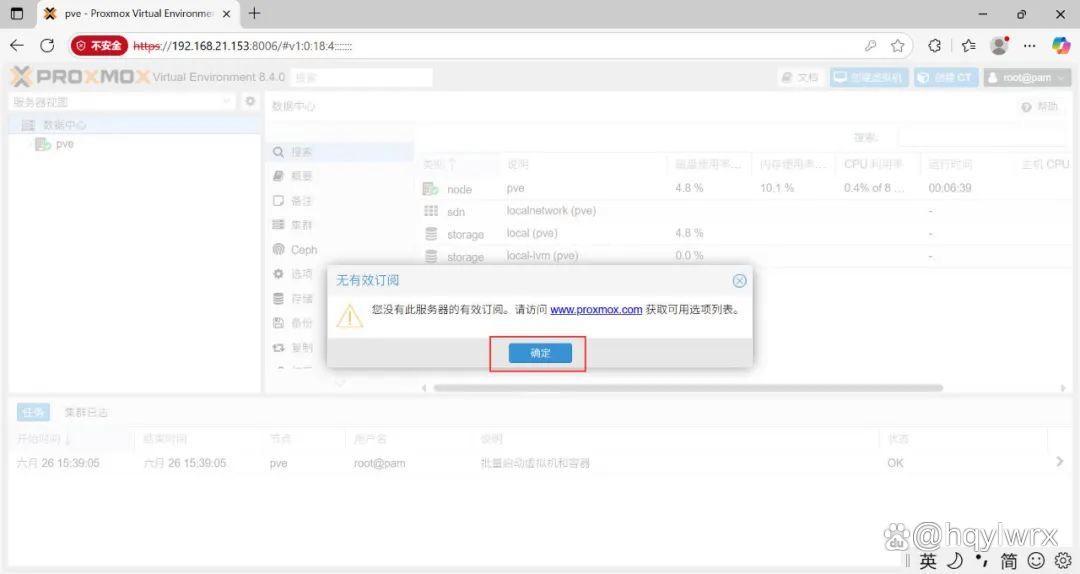Open browser extensions puzzle icon
Image resolution: width=1080 pixels, height=574 pixels.
[935, 45]
